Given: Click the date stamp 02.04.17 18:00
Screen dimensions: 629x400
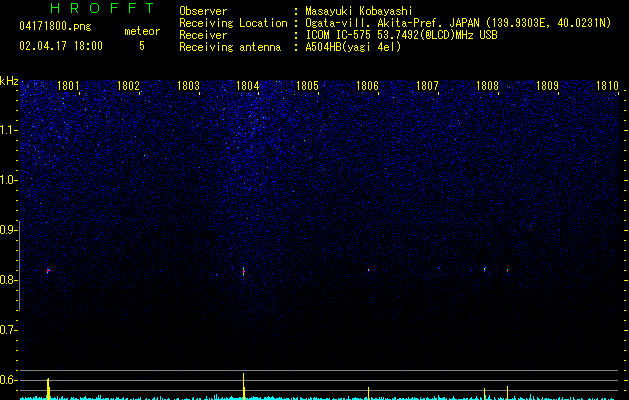Looking at the screenshot, I should point(61,46).
